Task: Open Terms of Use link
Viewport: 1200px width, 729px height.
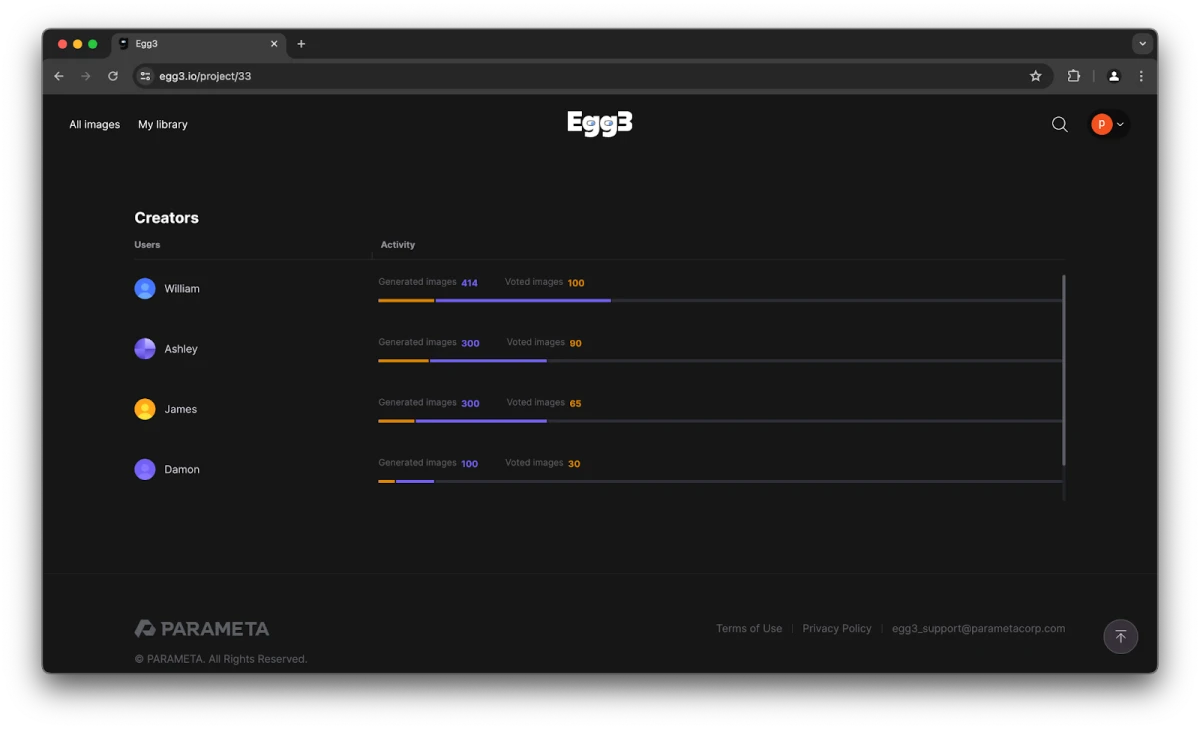Action: 749,629
